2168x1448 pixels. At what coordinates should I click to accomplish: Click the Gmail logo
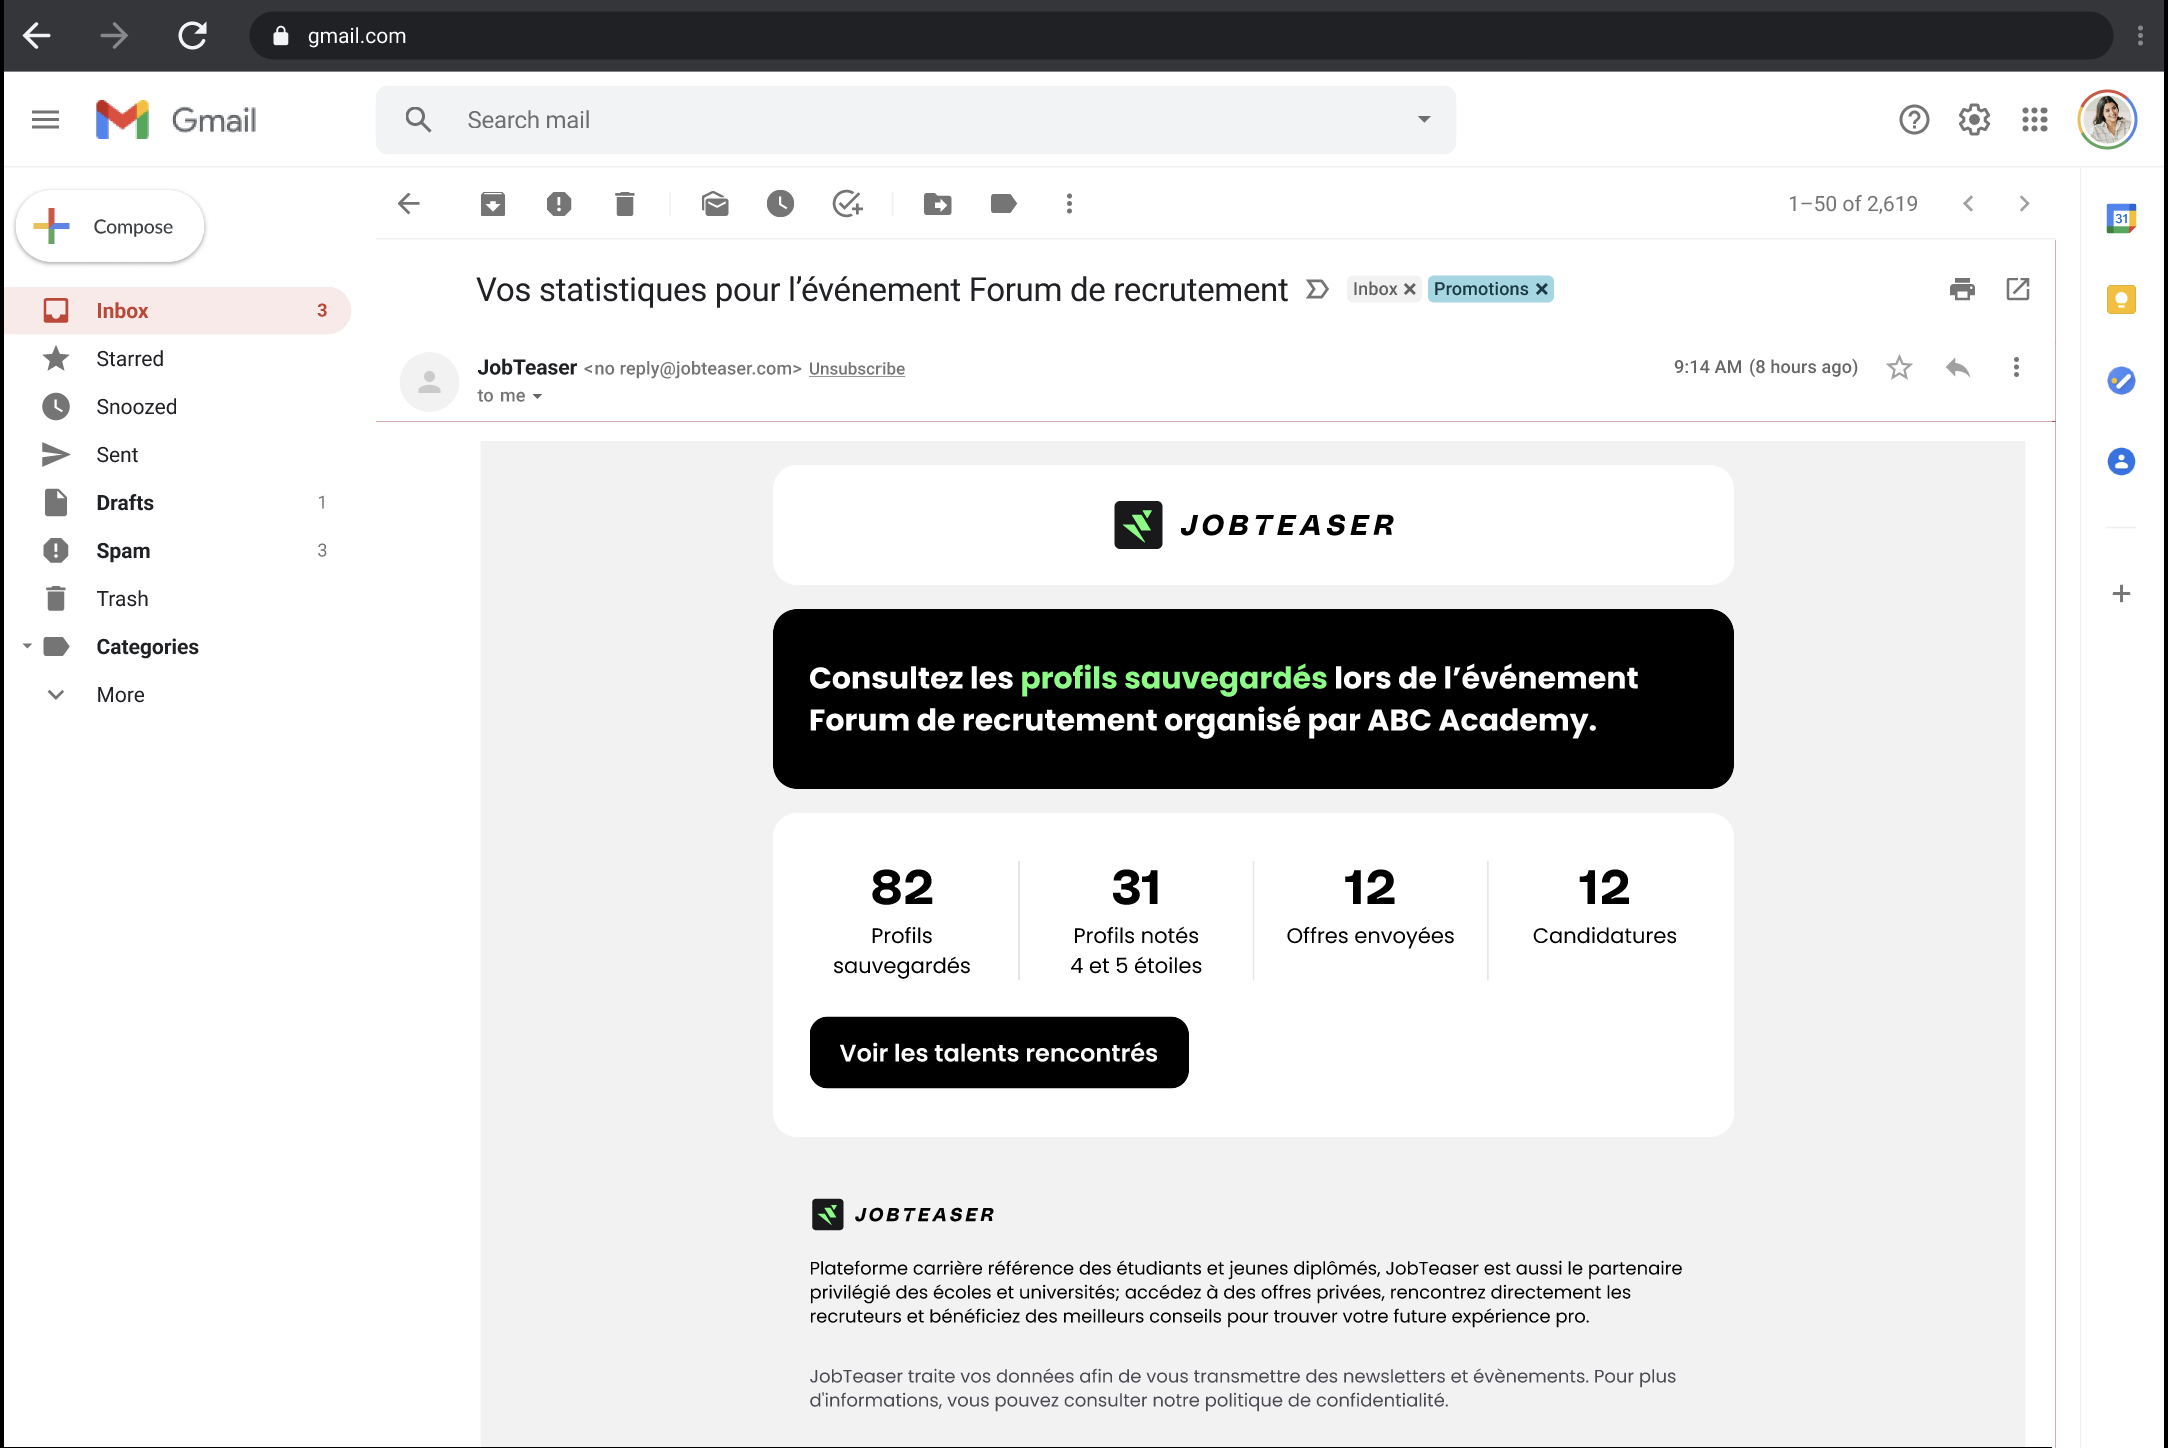(x=176, y=120)
